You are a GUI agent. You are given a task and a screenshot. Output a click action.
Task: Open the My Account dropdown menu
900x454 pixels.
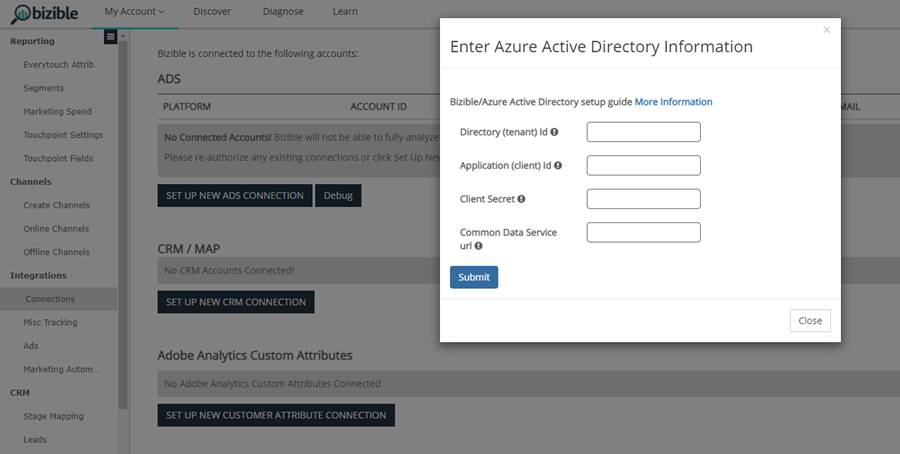(134, 11)
